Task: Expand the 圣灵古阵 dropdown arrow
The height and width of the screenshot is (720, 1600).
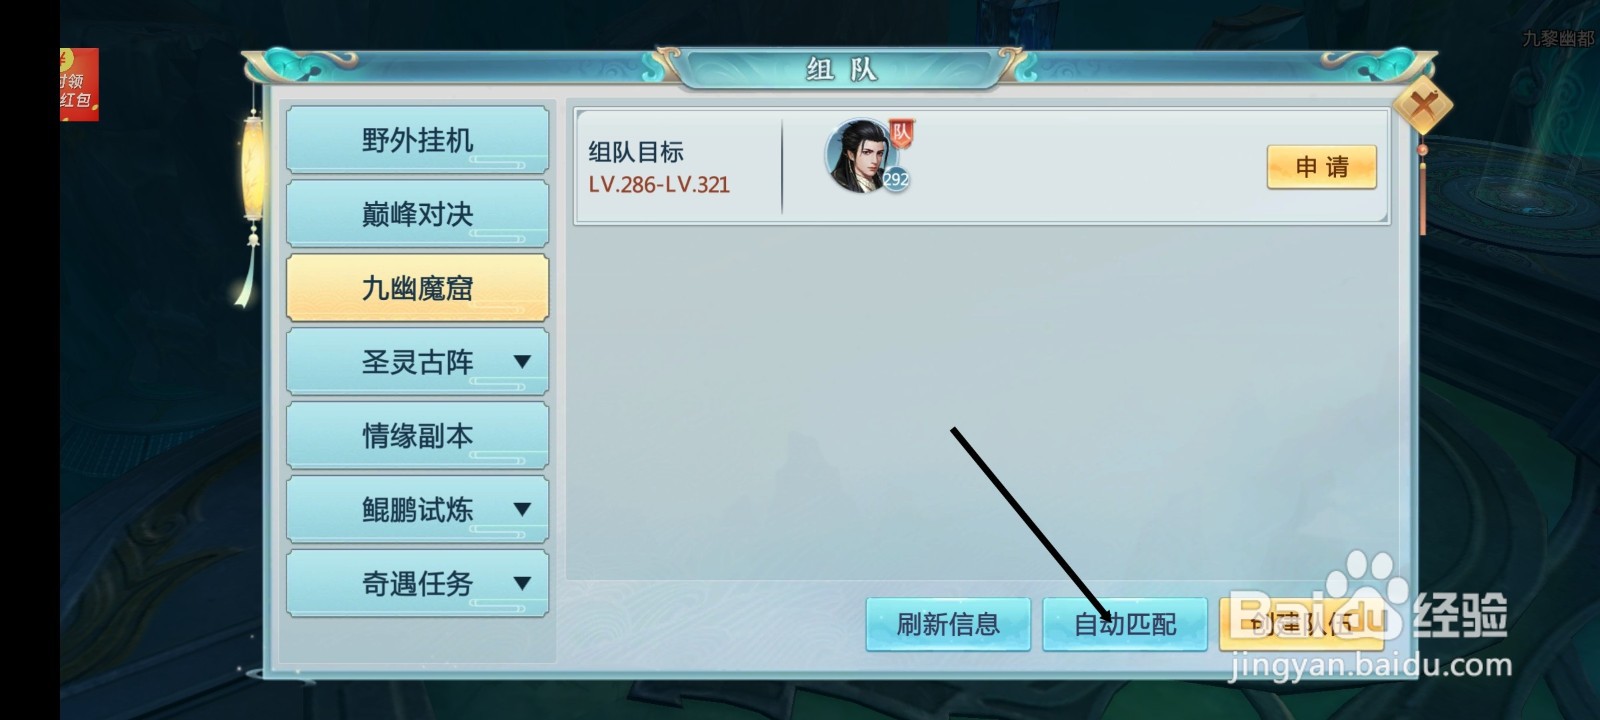Action: pyautogui.click(x=522, y=361)
